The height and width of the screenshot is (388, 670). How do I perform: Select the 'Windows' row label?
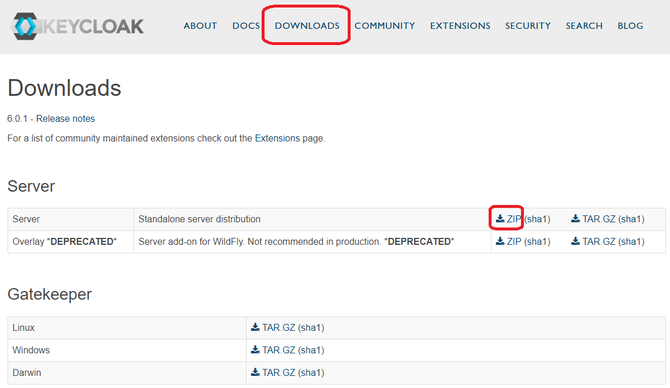[31, 350]
